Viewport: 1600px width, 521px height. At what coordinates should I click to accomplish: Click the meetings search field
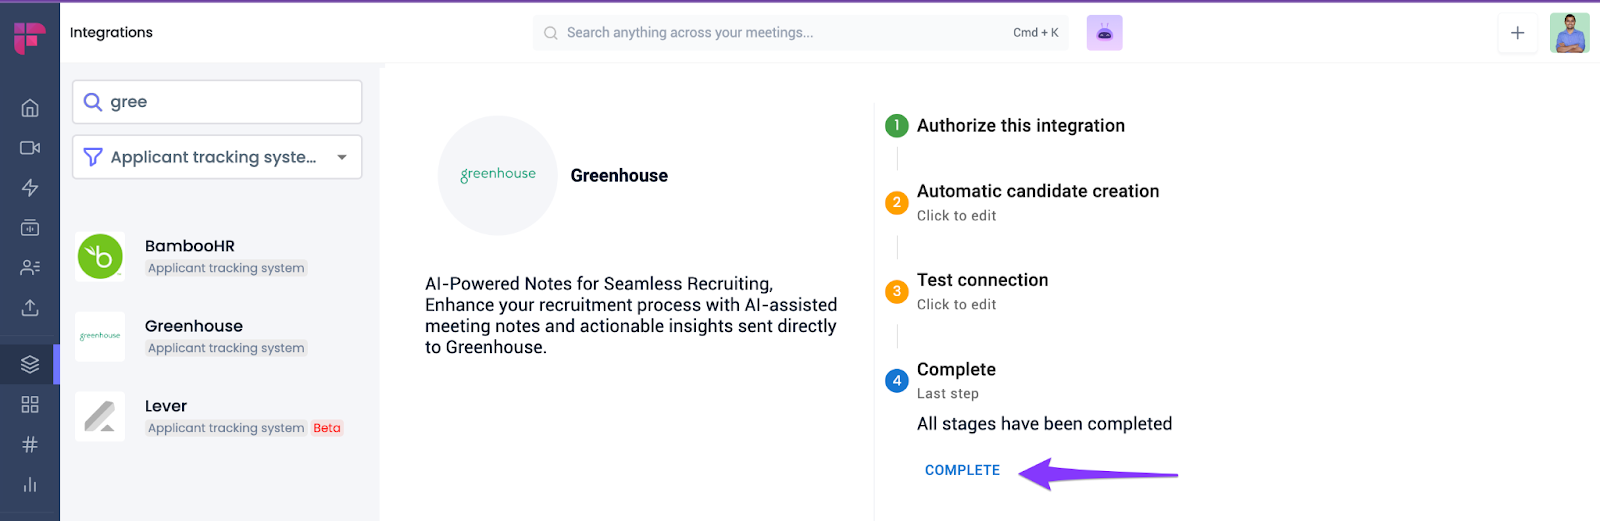(780, 33)
